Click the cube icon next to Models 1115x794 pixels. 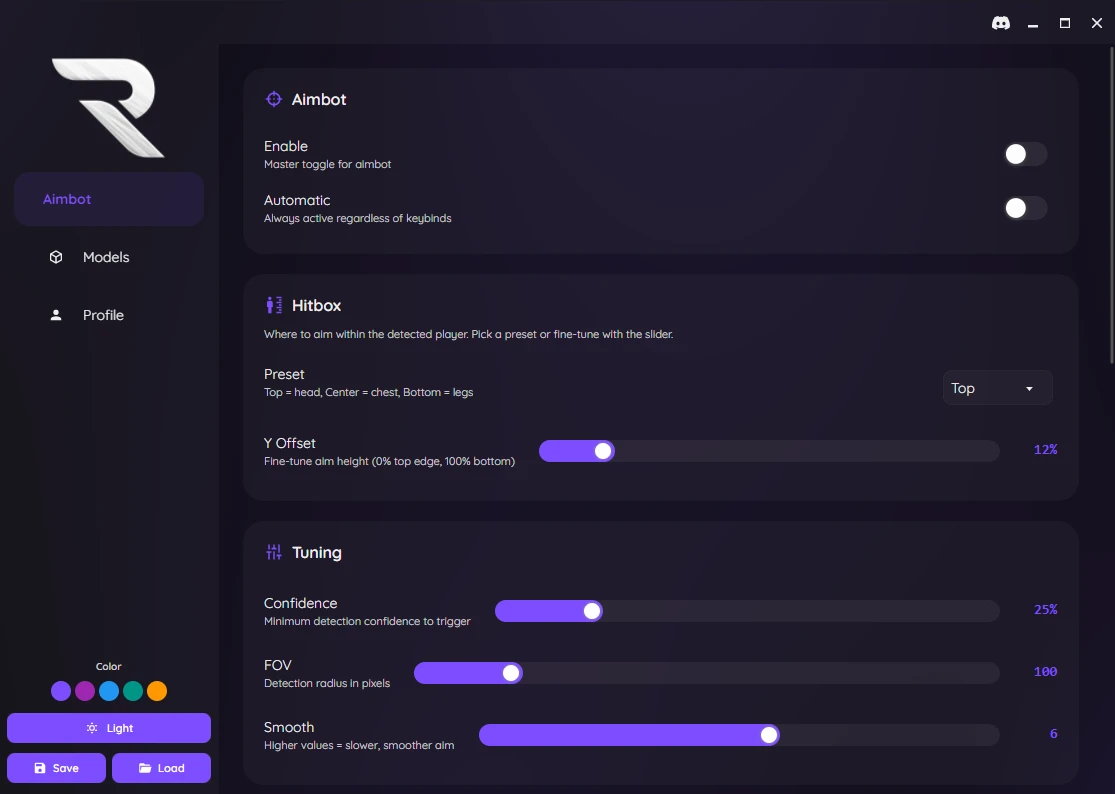pyautogui.click(x=56, y=257)
